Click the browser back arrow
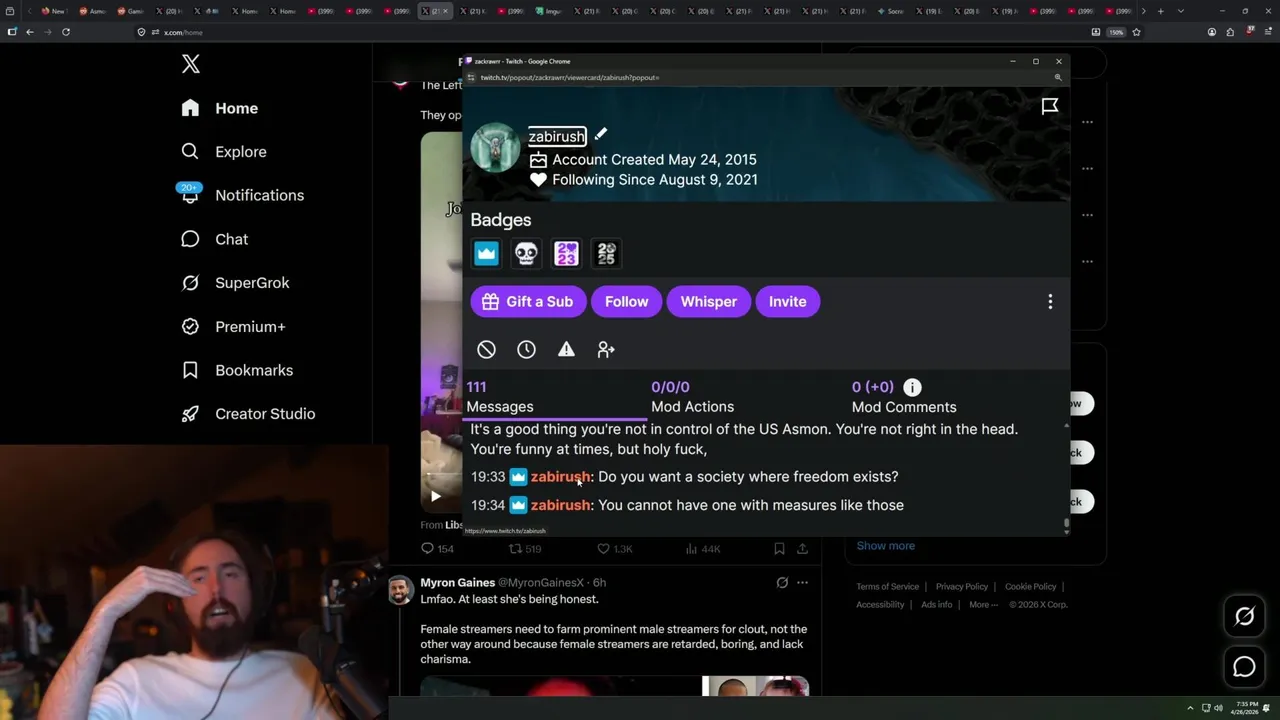The height and width of the screenshot is (720, 1280). click(30, 32)
